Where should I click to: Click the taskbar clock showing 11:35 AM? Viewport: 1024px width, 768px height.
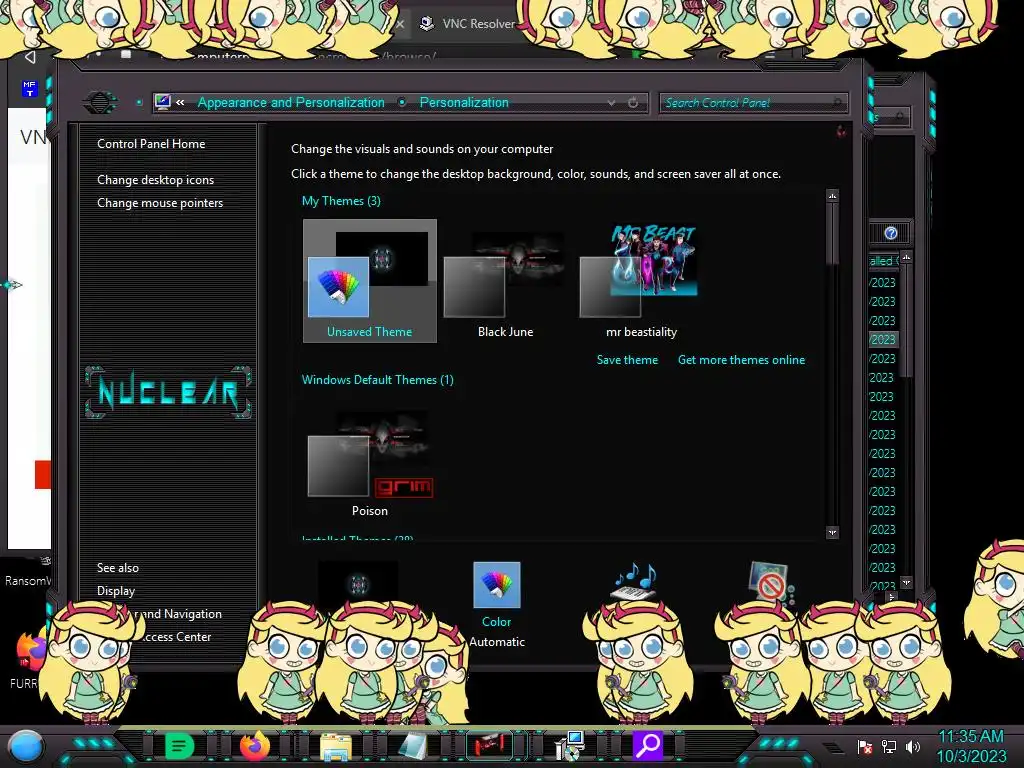[x=971, y=746]
